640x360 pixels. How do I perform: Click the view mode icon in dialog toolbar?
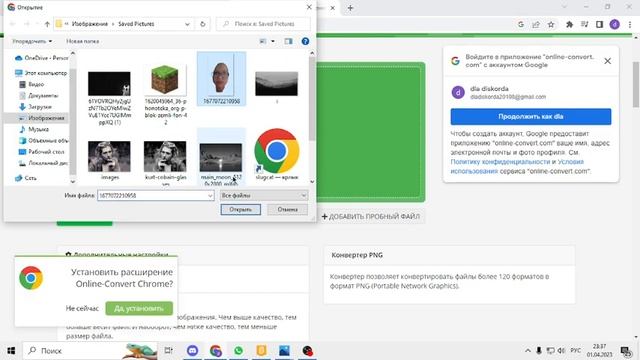pos(263,41)
